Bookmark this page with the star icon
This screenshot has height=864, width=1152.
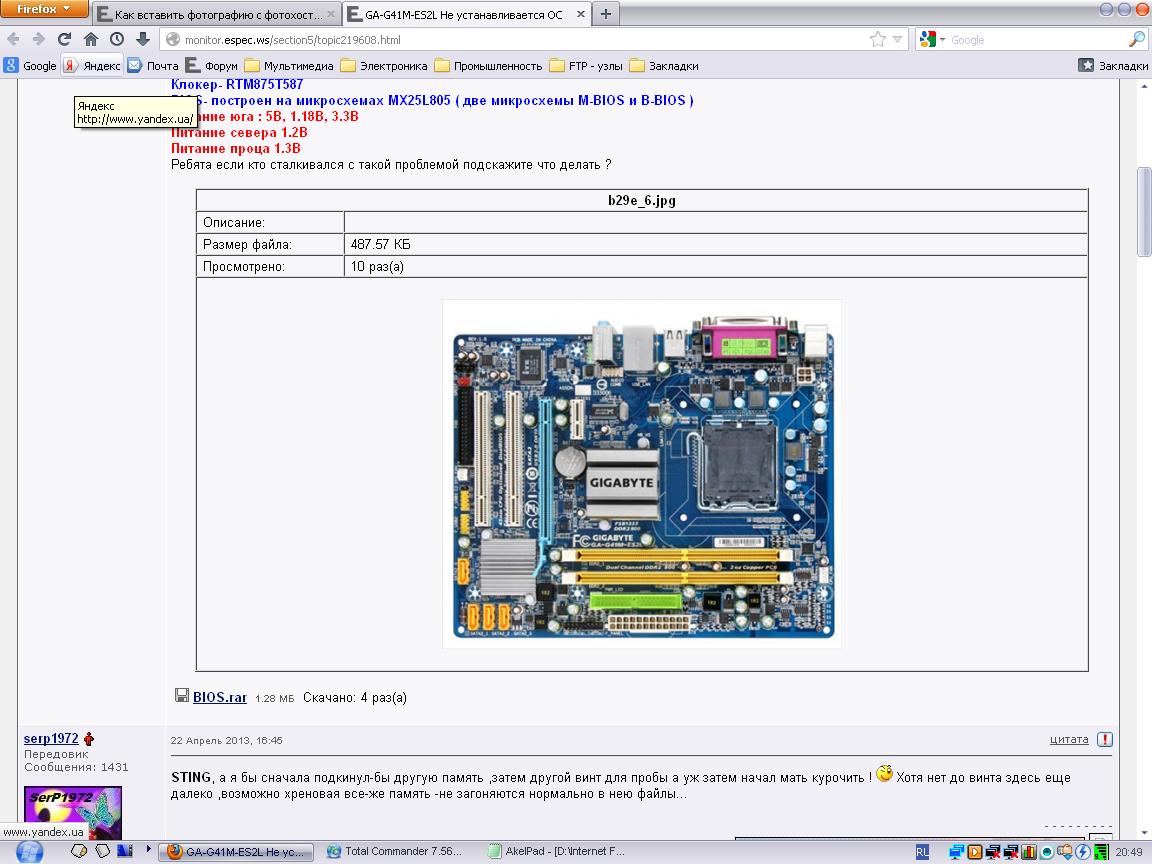878,39
